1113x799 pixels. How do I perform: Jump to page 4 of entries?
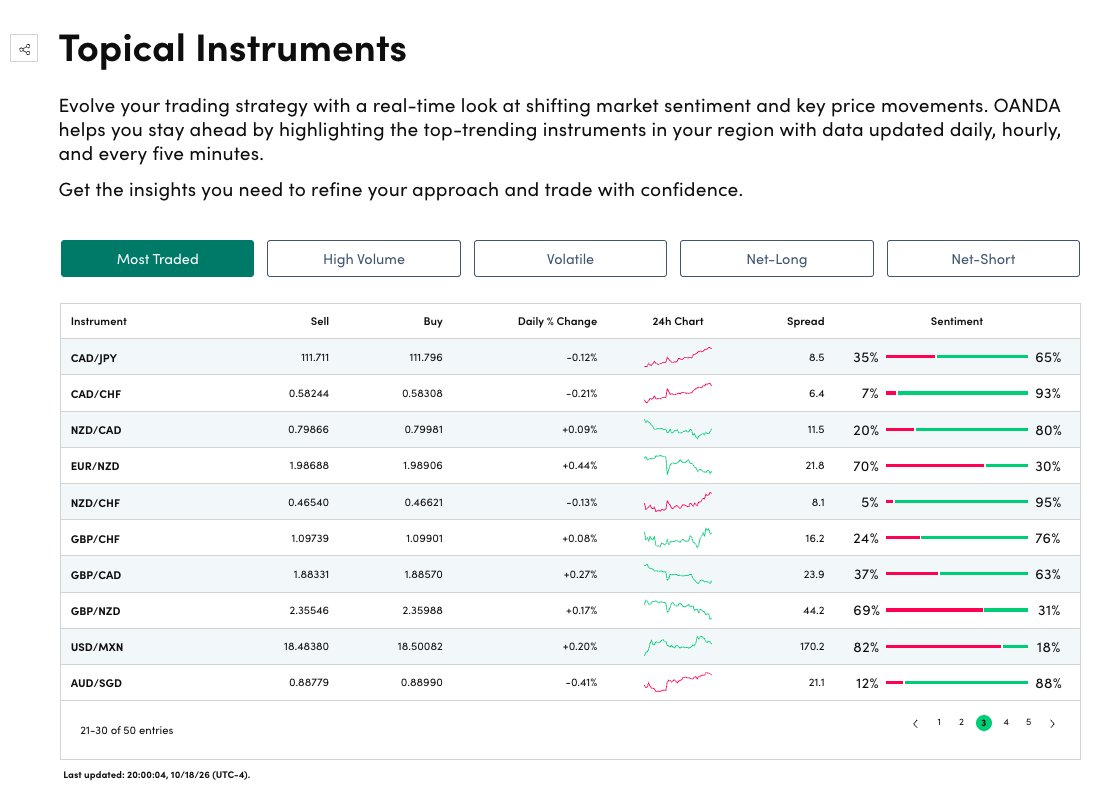click(x=1006, y=722)
